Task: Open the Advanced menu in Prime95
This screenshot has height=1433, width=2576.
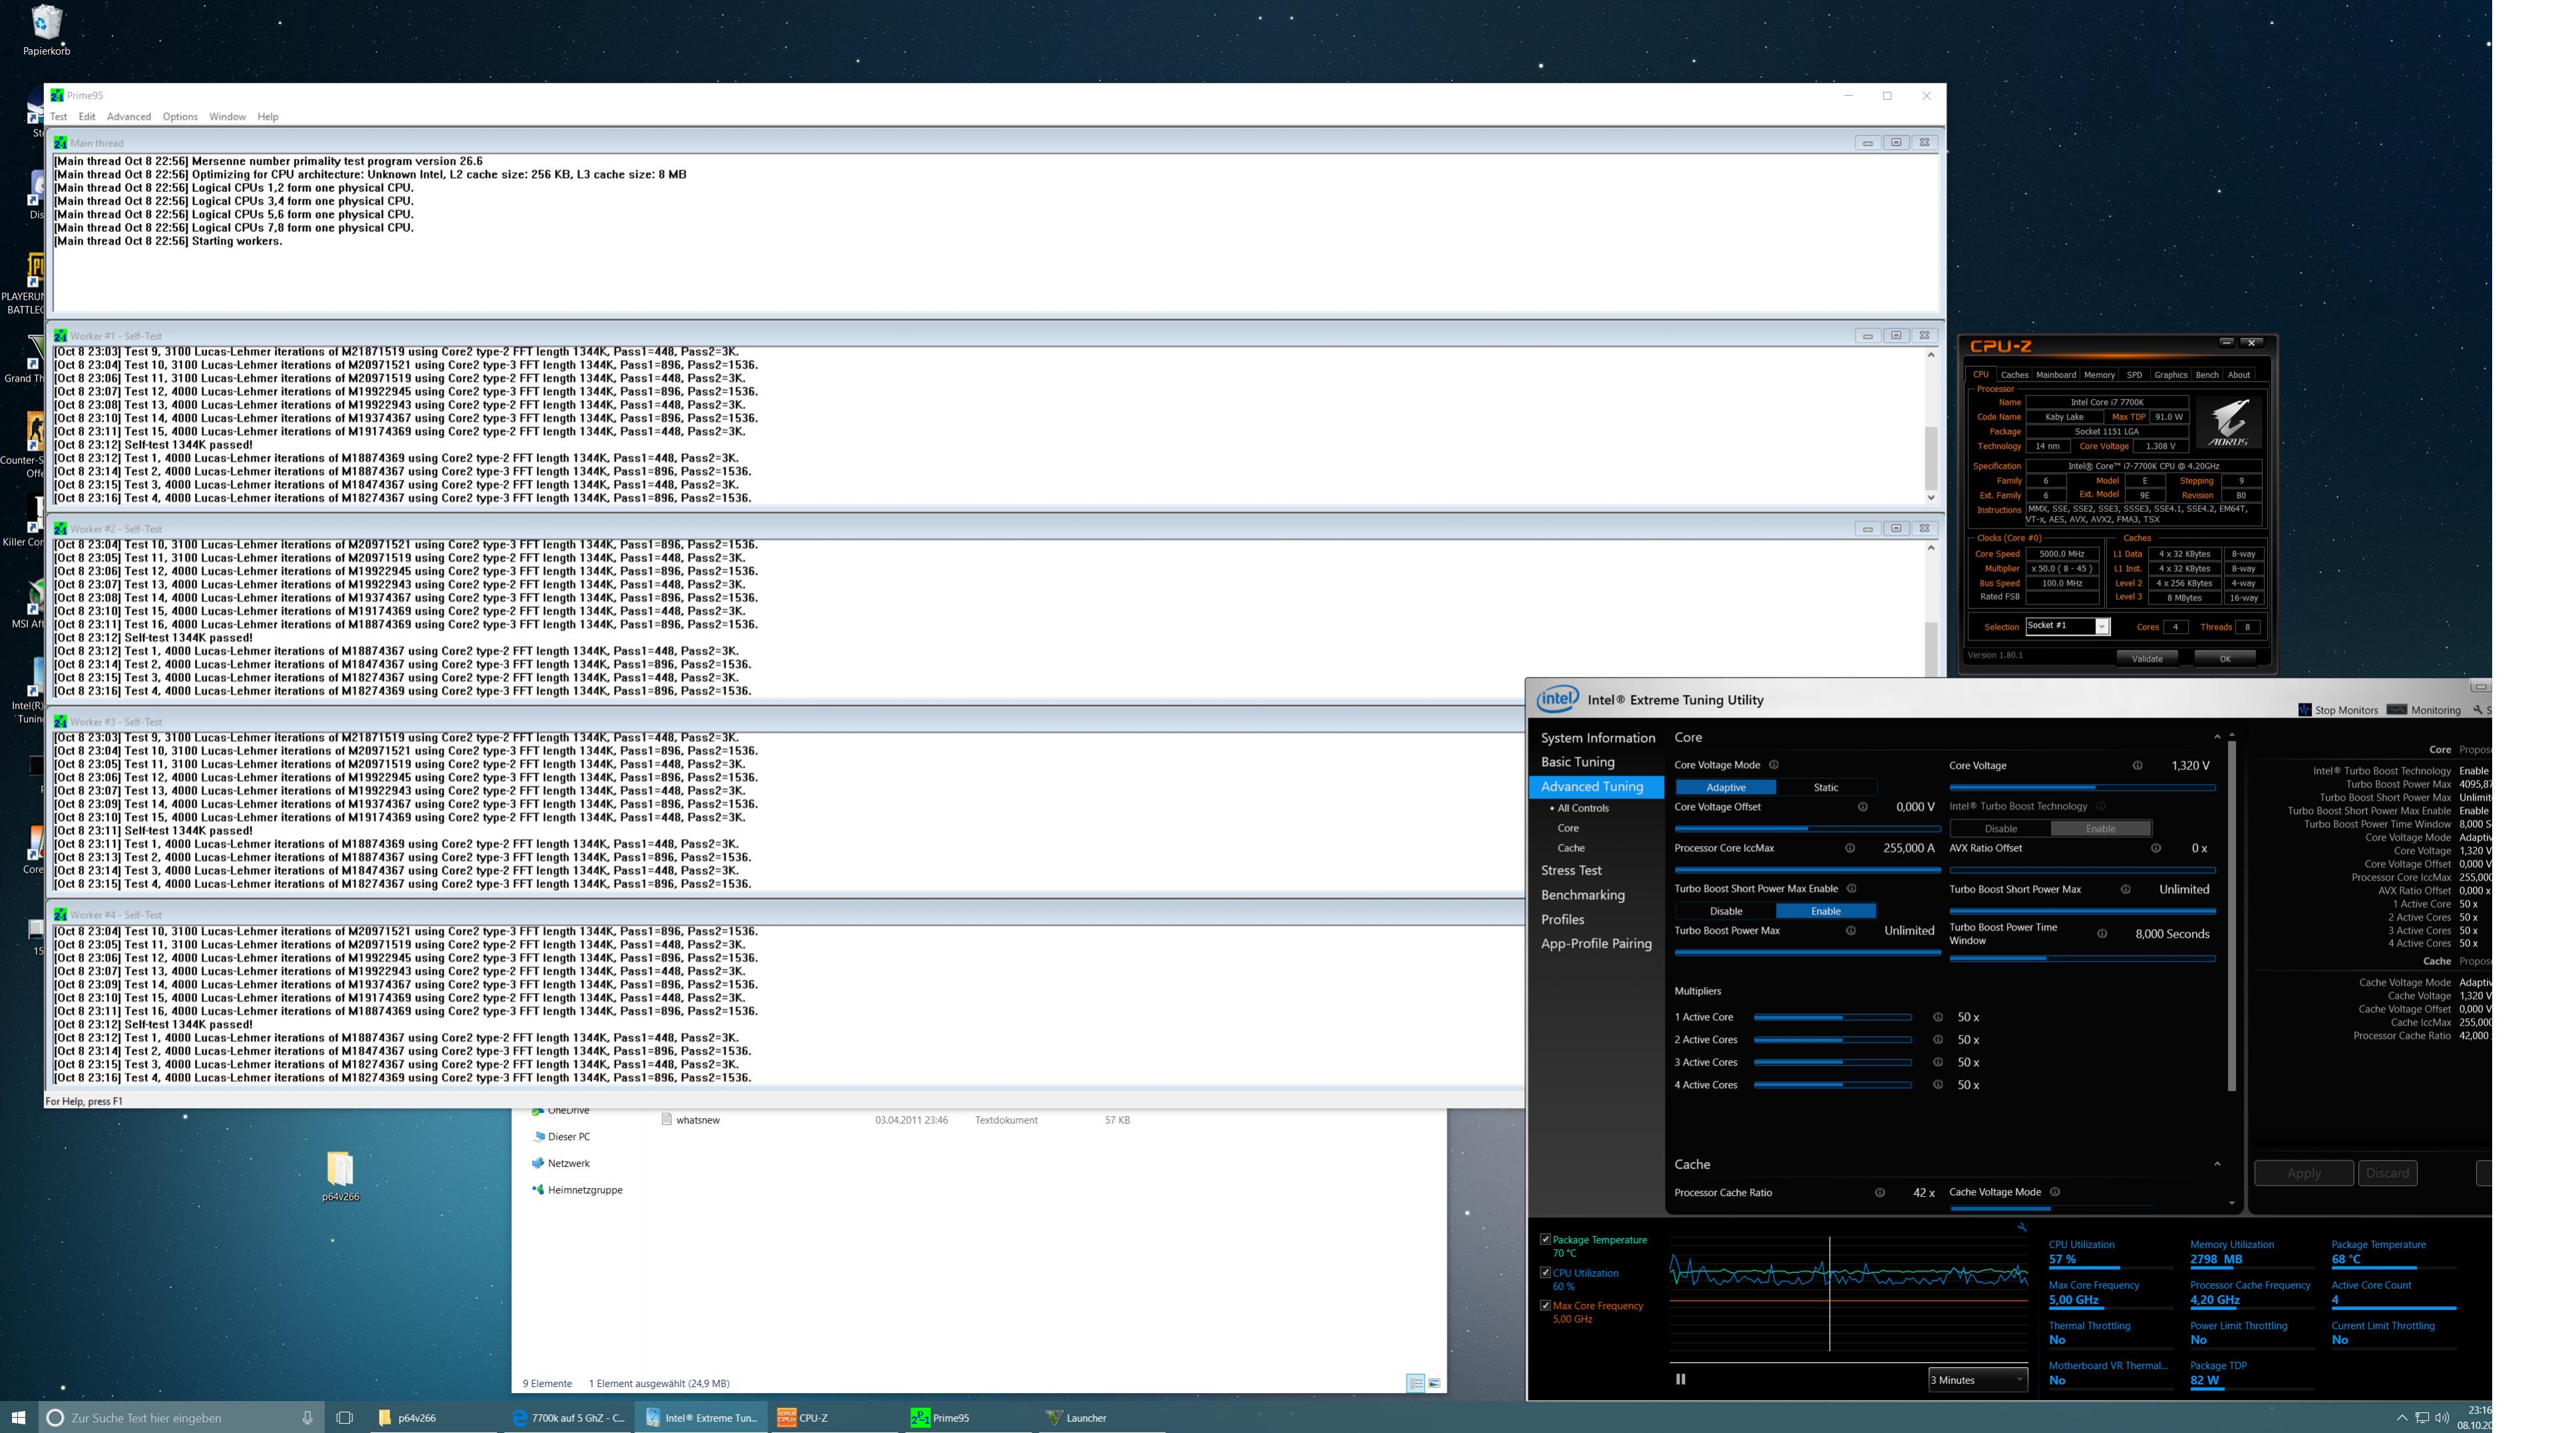Action: 128,117
